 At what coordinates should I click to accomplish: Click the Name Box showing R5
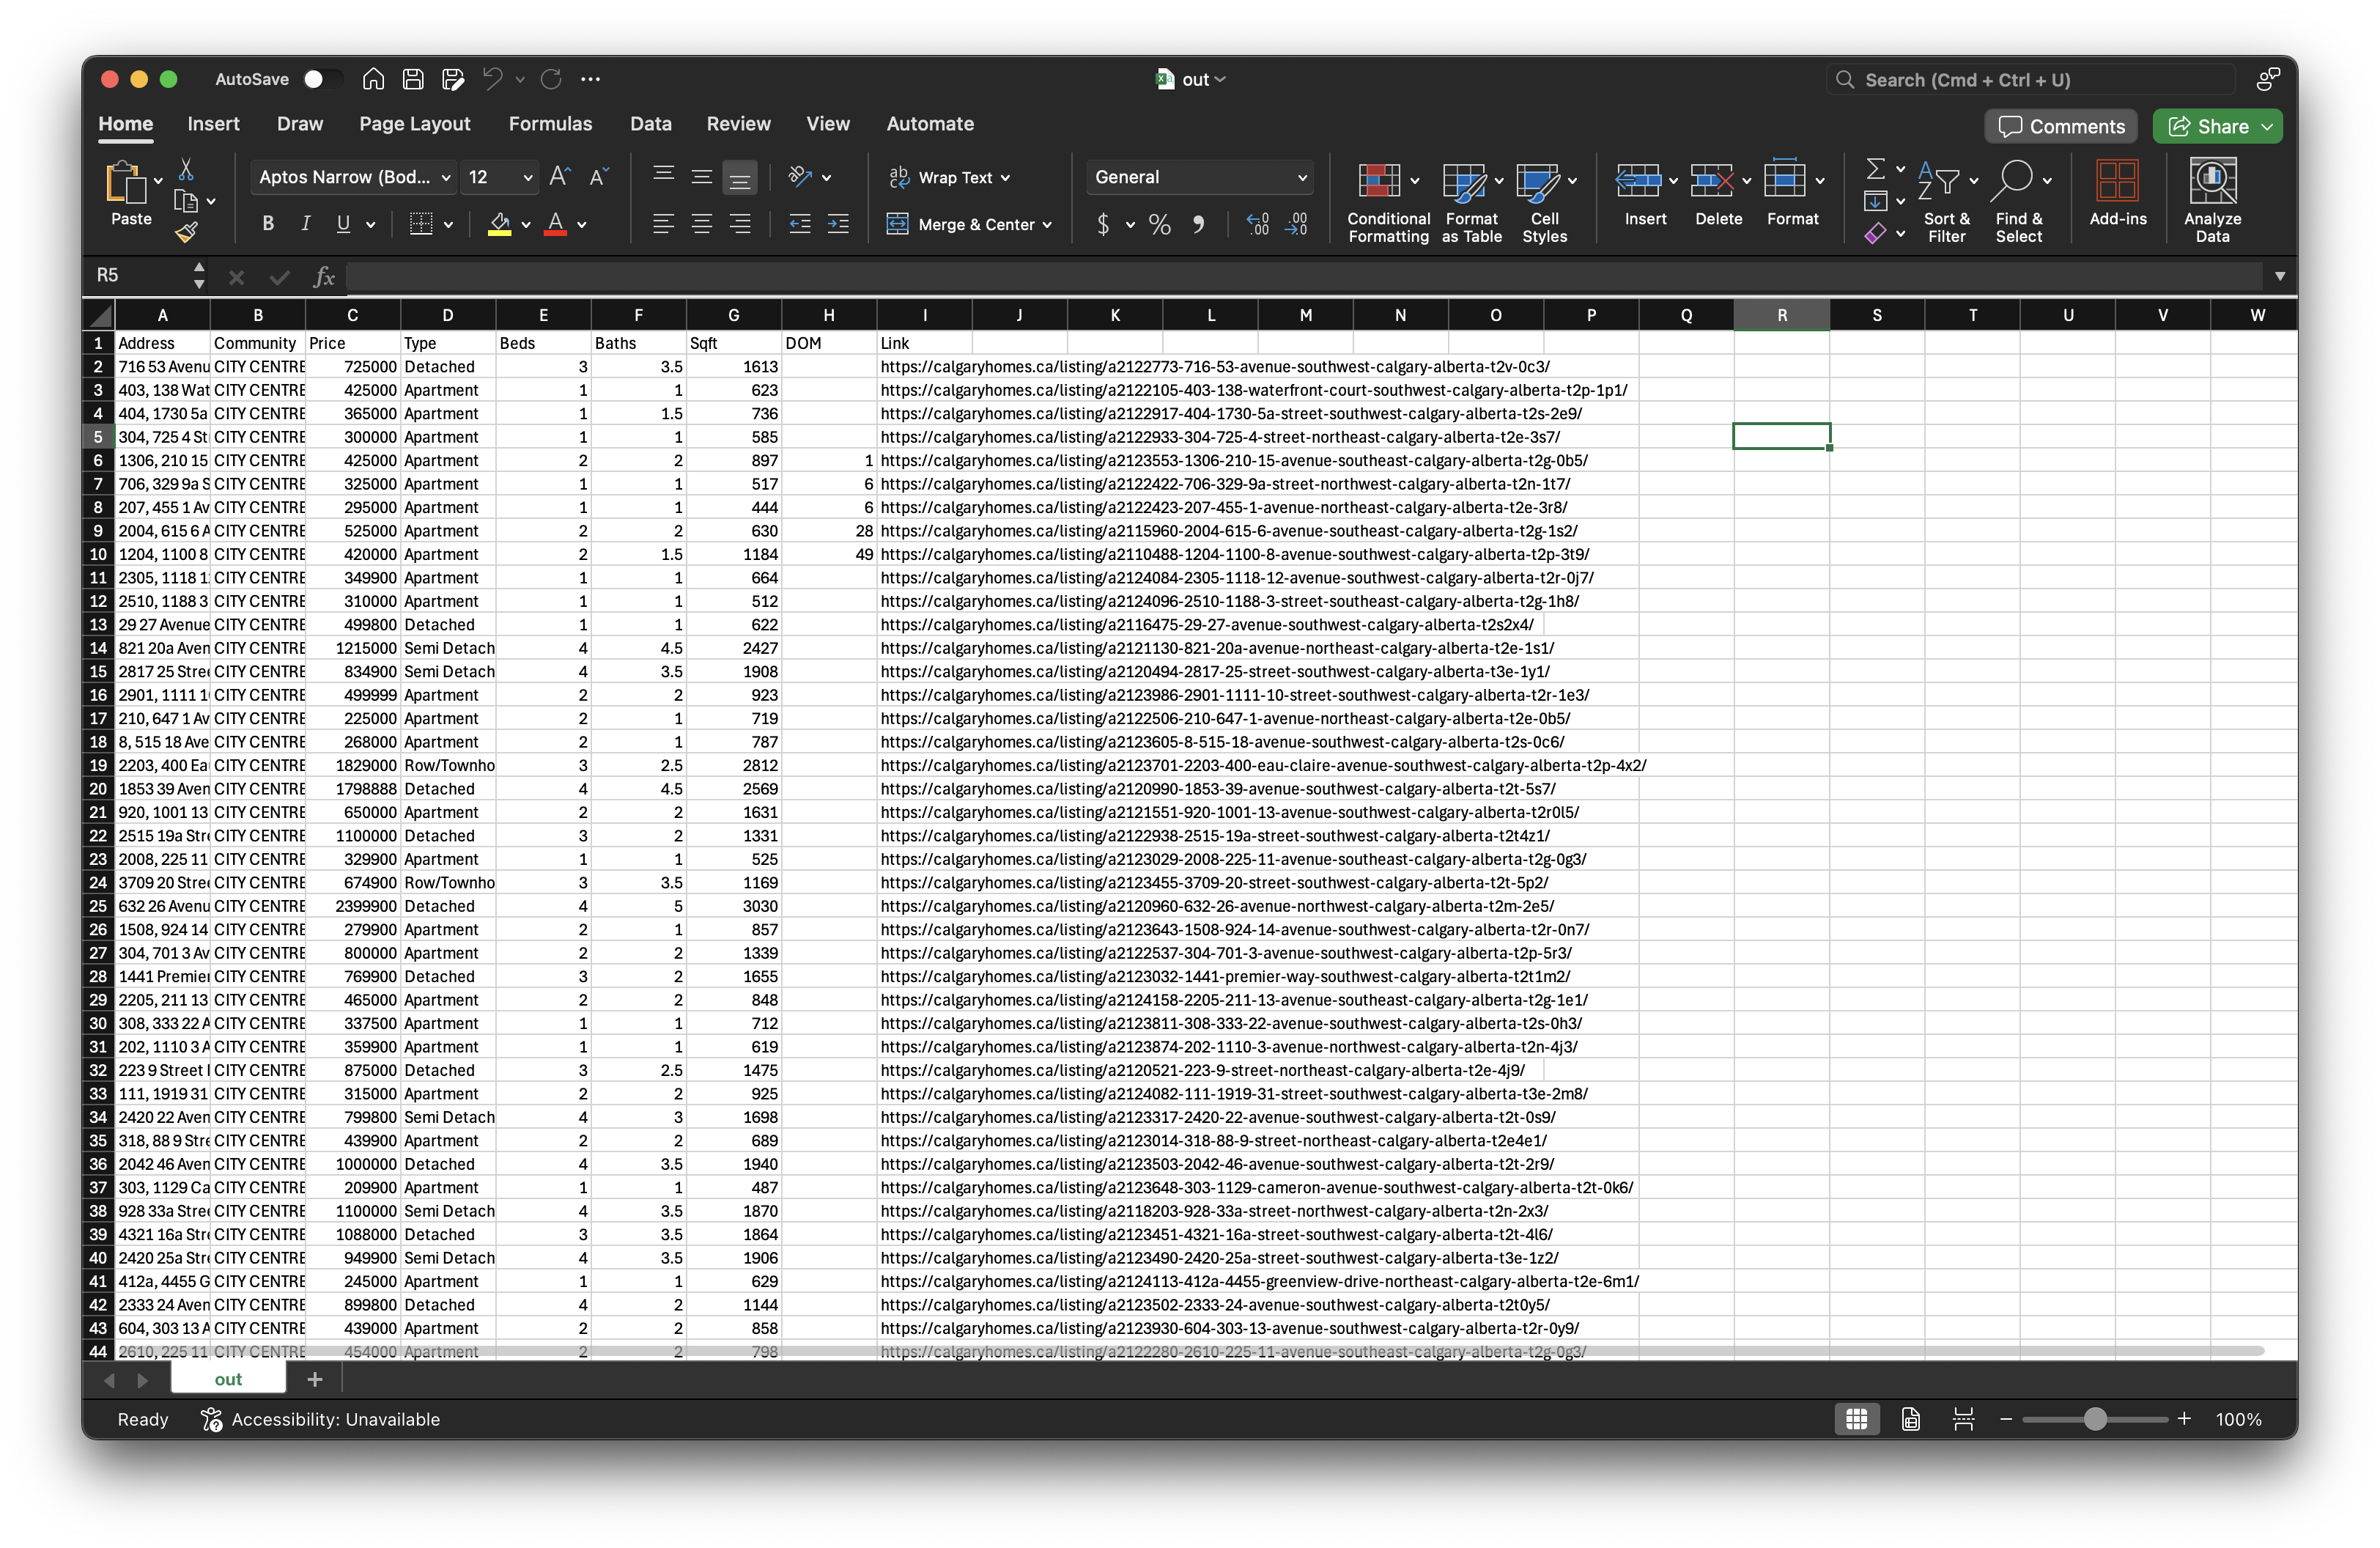point(140,276)
